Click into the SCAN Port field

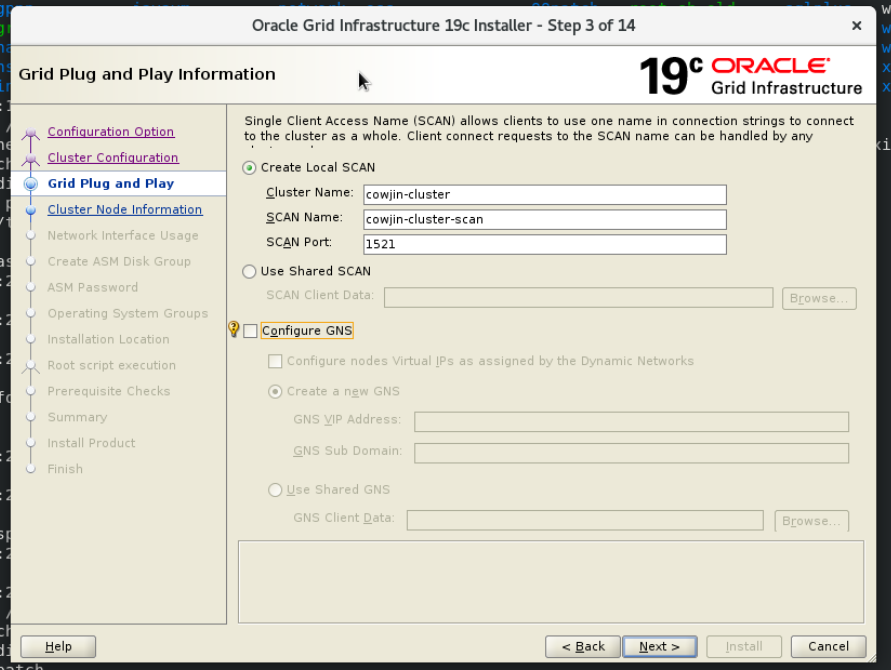click(545, 244)
